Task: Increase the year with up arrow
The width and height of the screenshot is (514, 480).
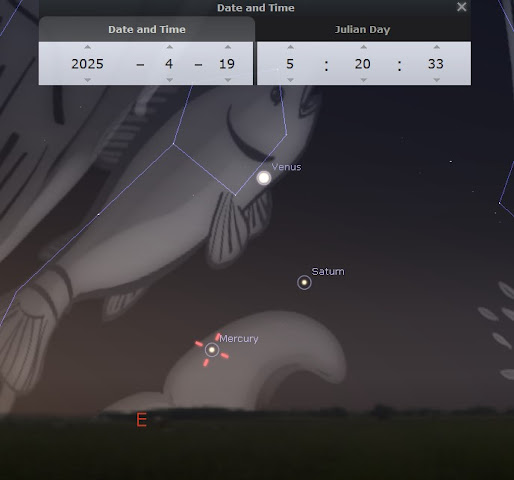Action: pyautogui.click(x=87, y=47)
